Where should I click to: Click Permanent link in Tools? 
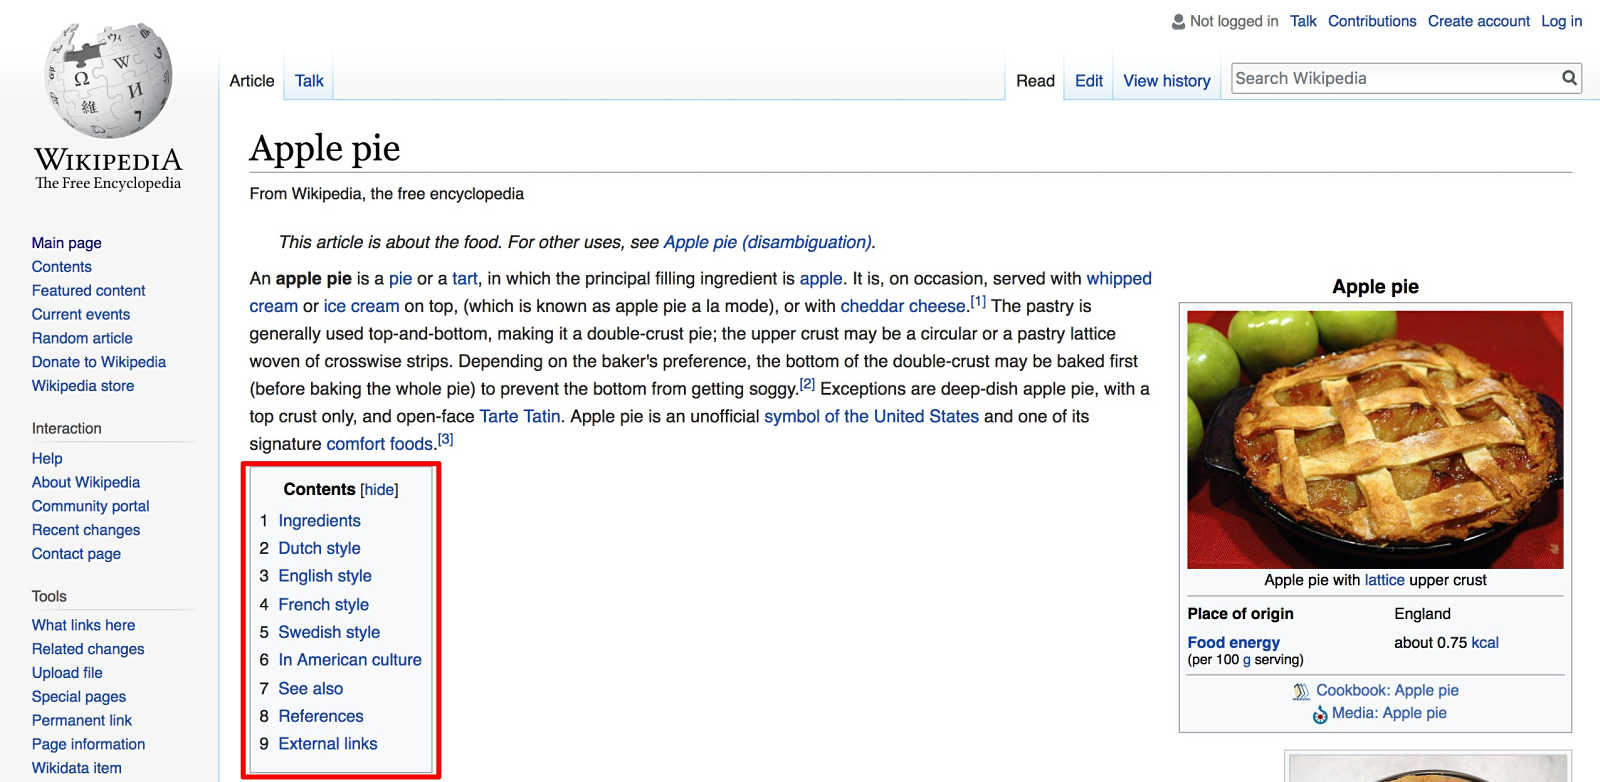coord(82,721)
